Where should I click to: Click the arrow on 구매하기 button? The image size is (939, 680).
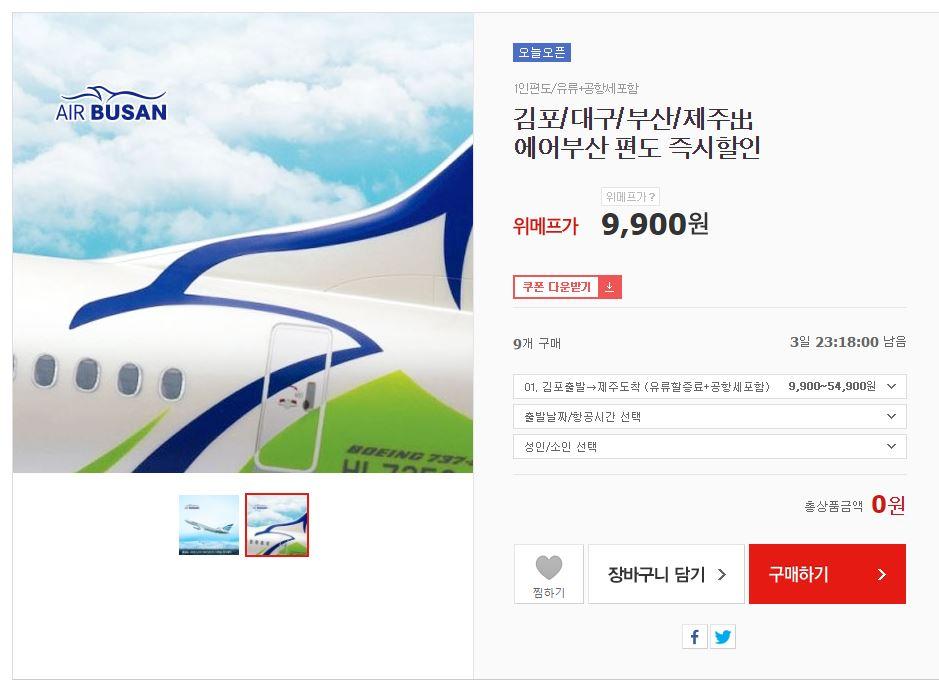[x=881, y=575]
